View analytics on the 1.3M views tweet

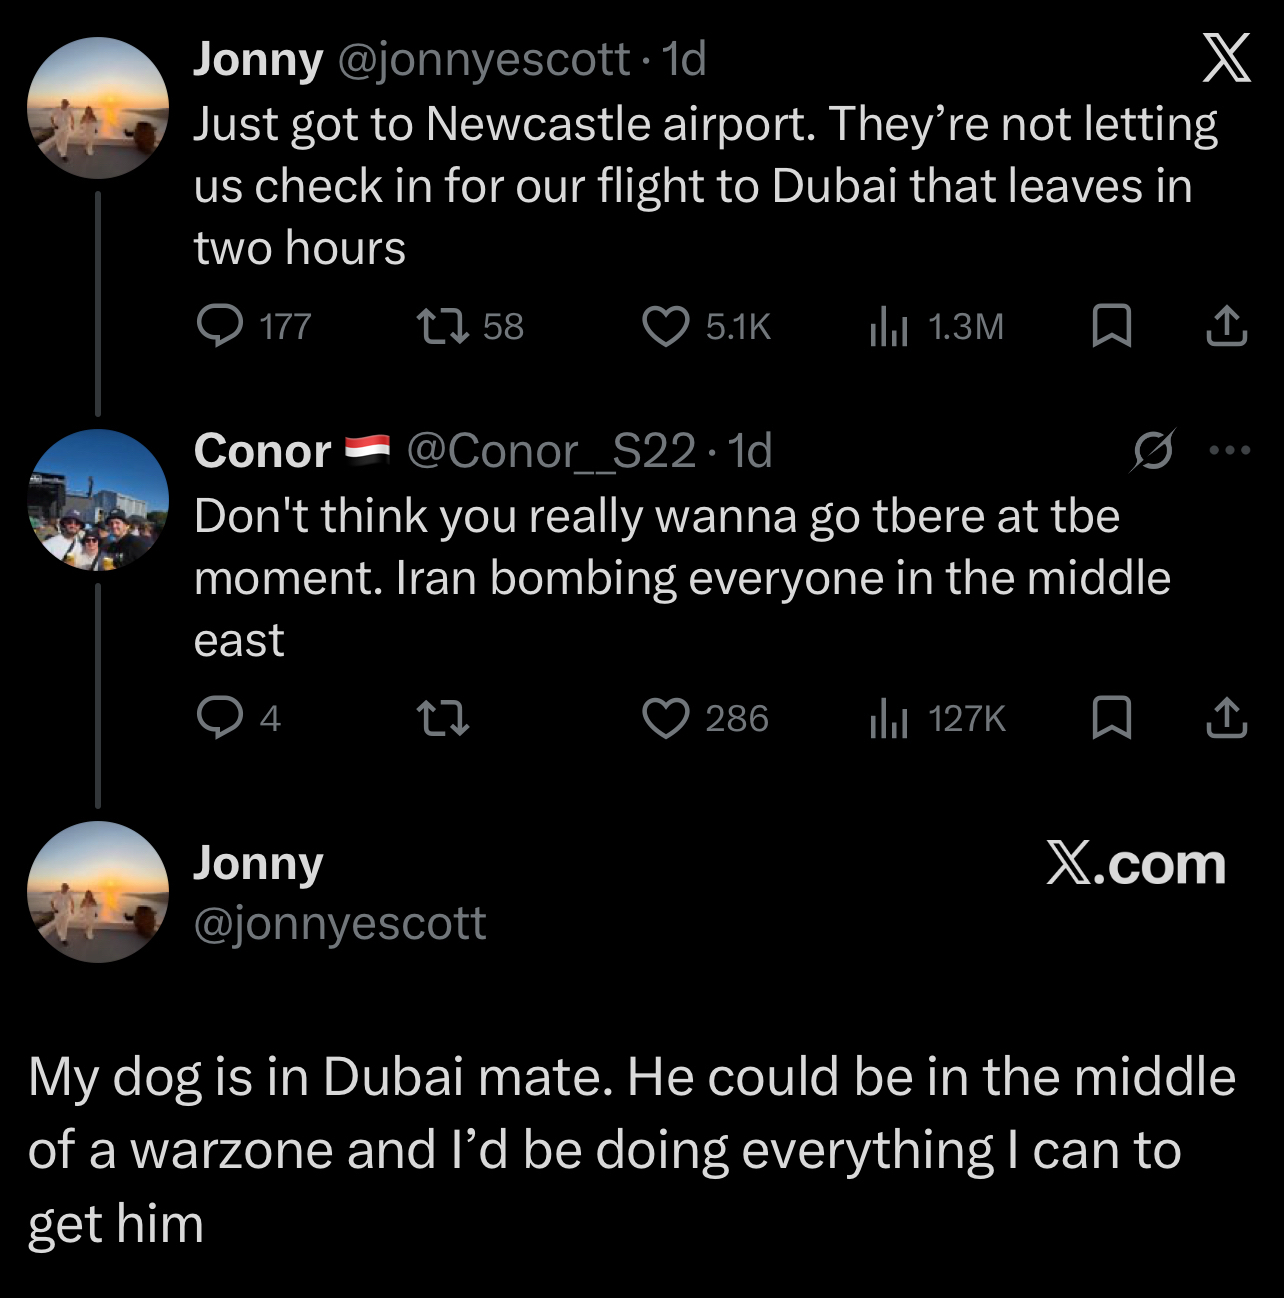tap(888, 326)
